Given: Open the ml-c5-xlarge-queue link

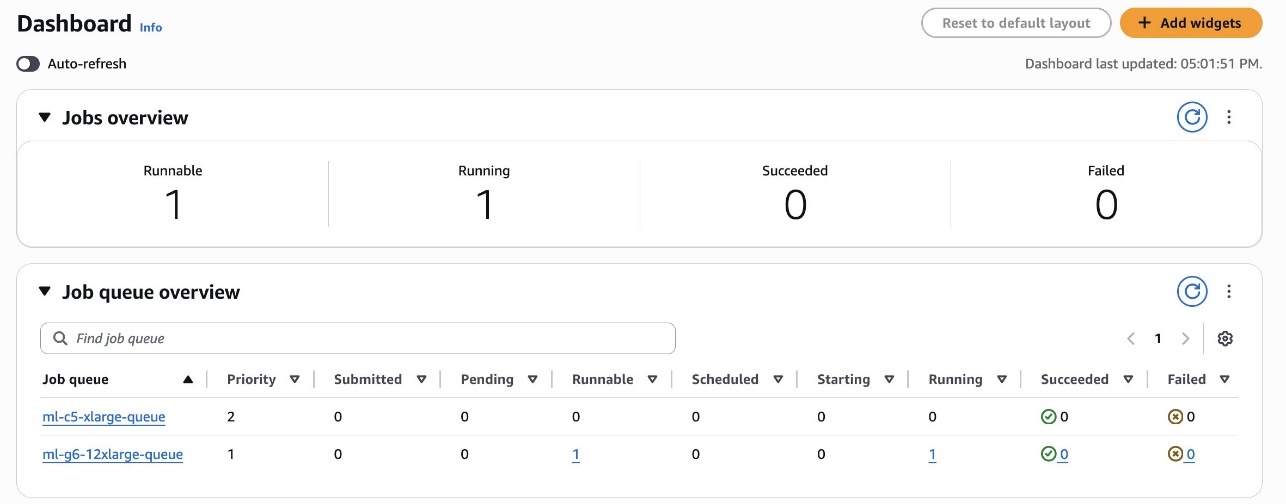Looking at the screenshot, I should 104,417.
